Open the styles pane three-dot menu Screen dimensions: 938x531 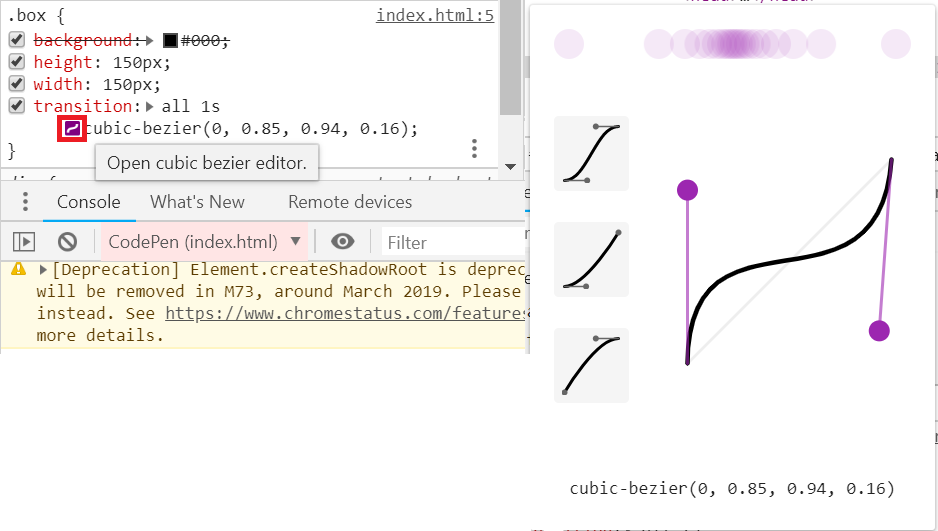(474, 149)
